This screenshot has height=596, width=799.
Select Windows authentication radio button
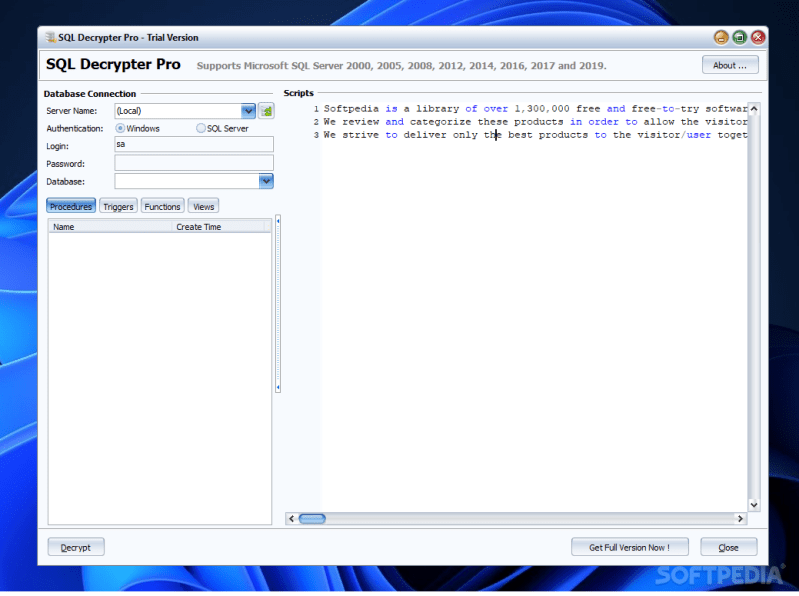coord(120,128)
